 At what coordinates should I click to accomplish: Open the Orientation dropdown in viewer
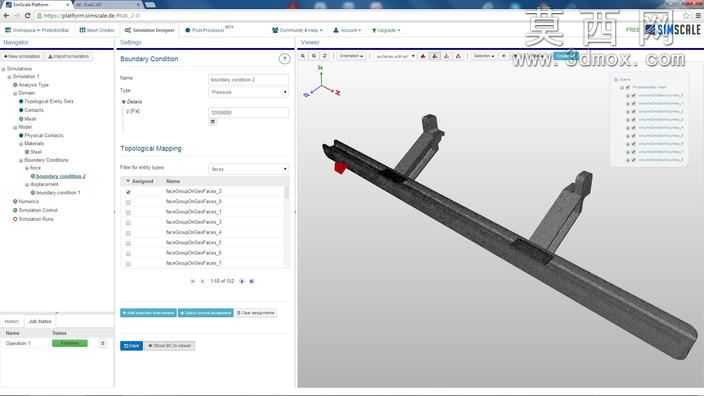(351, 56)
